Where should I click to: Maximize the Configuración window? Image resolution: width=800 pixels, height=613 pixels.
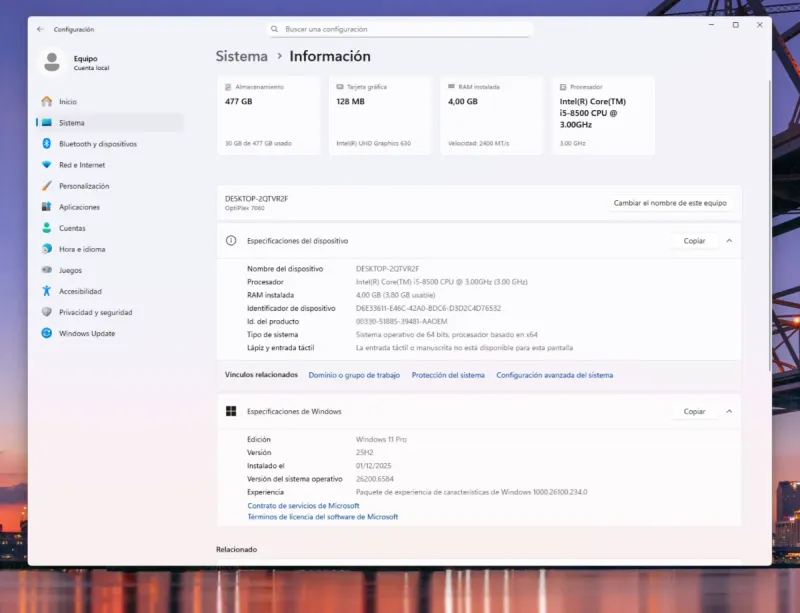click(x=735, y=24)
